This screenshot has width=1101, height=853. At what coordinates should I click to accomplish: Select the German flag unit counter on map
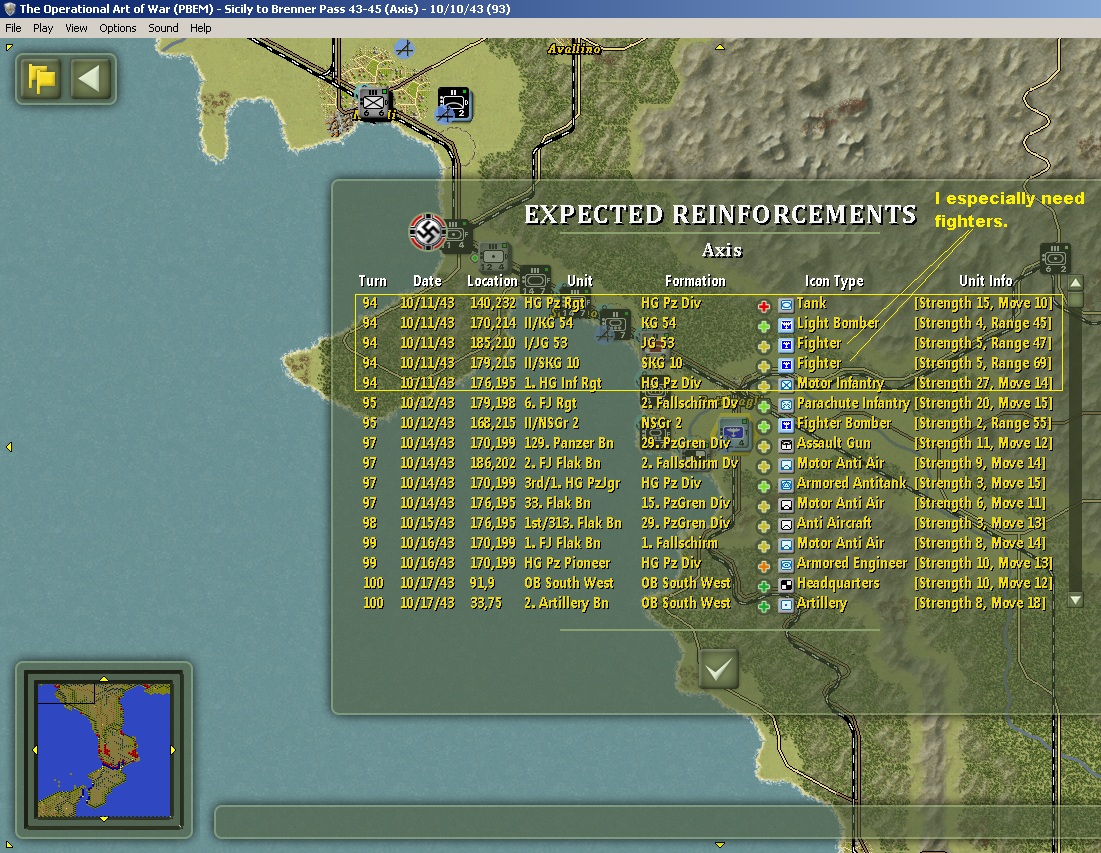tap(428, 232)
